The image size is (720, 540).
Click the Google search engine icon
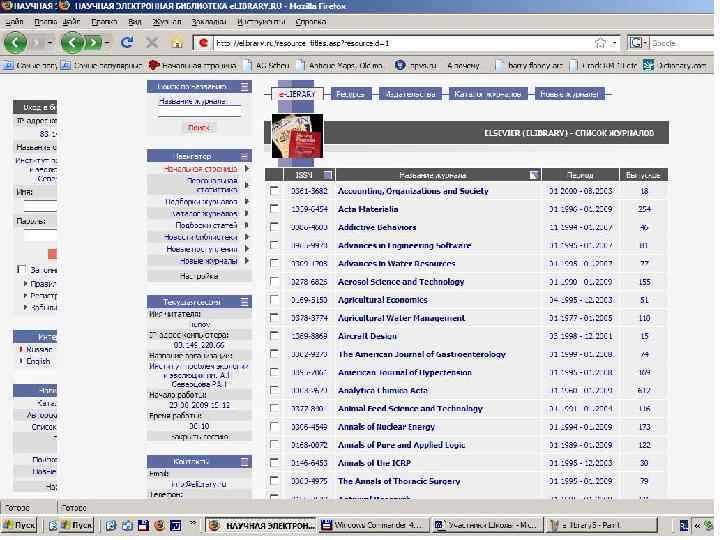[x=636, y=43]
